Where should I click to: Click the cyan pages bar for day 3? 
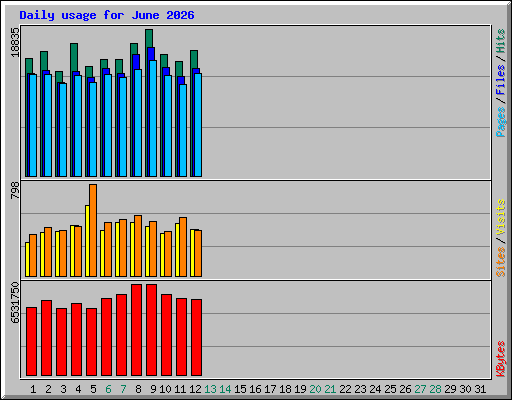(63, 130)
